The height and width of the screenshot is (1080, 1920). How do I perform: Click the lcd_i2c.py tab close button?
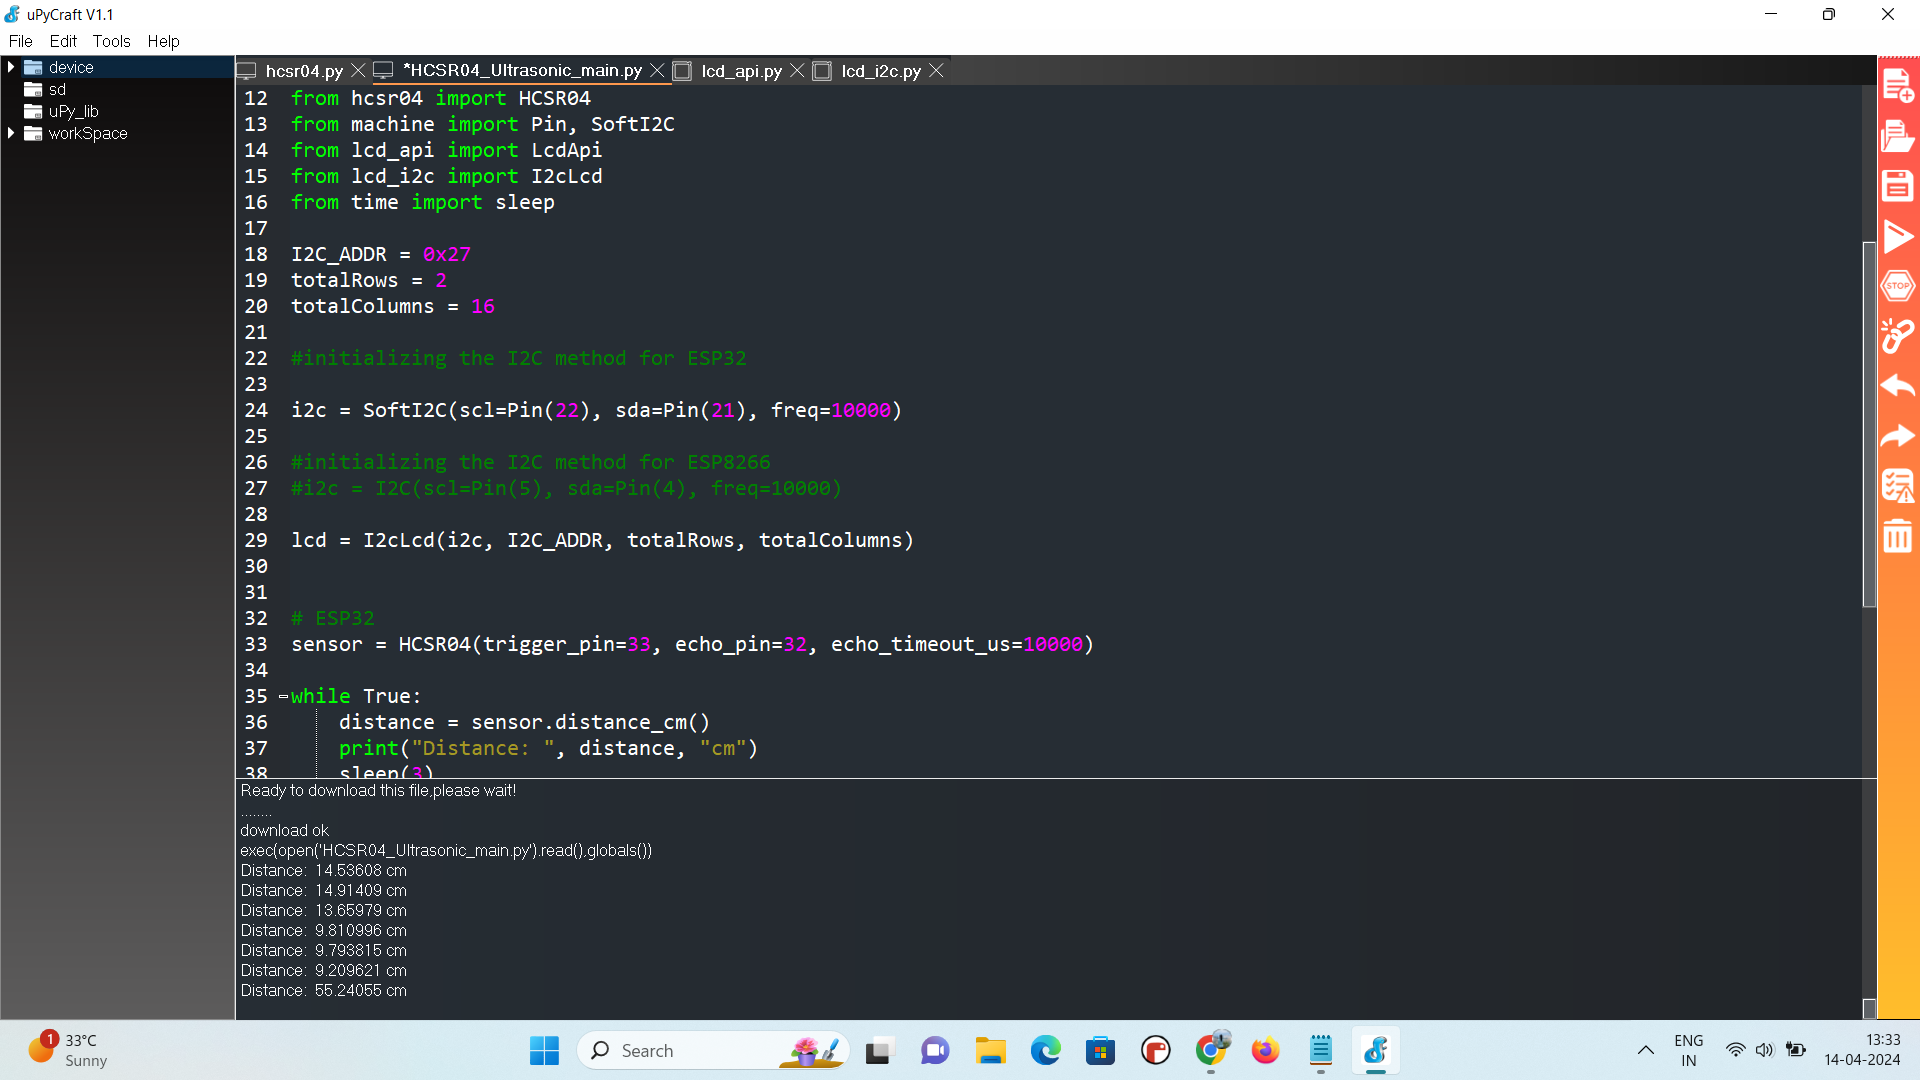(x=938, y=70)
